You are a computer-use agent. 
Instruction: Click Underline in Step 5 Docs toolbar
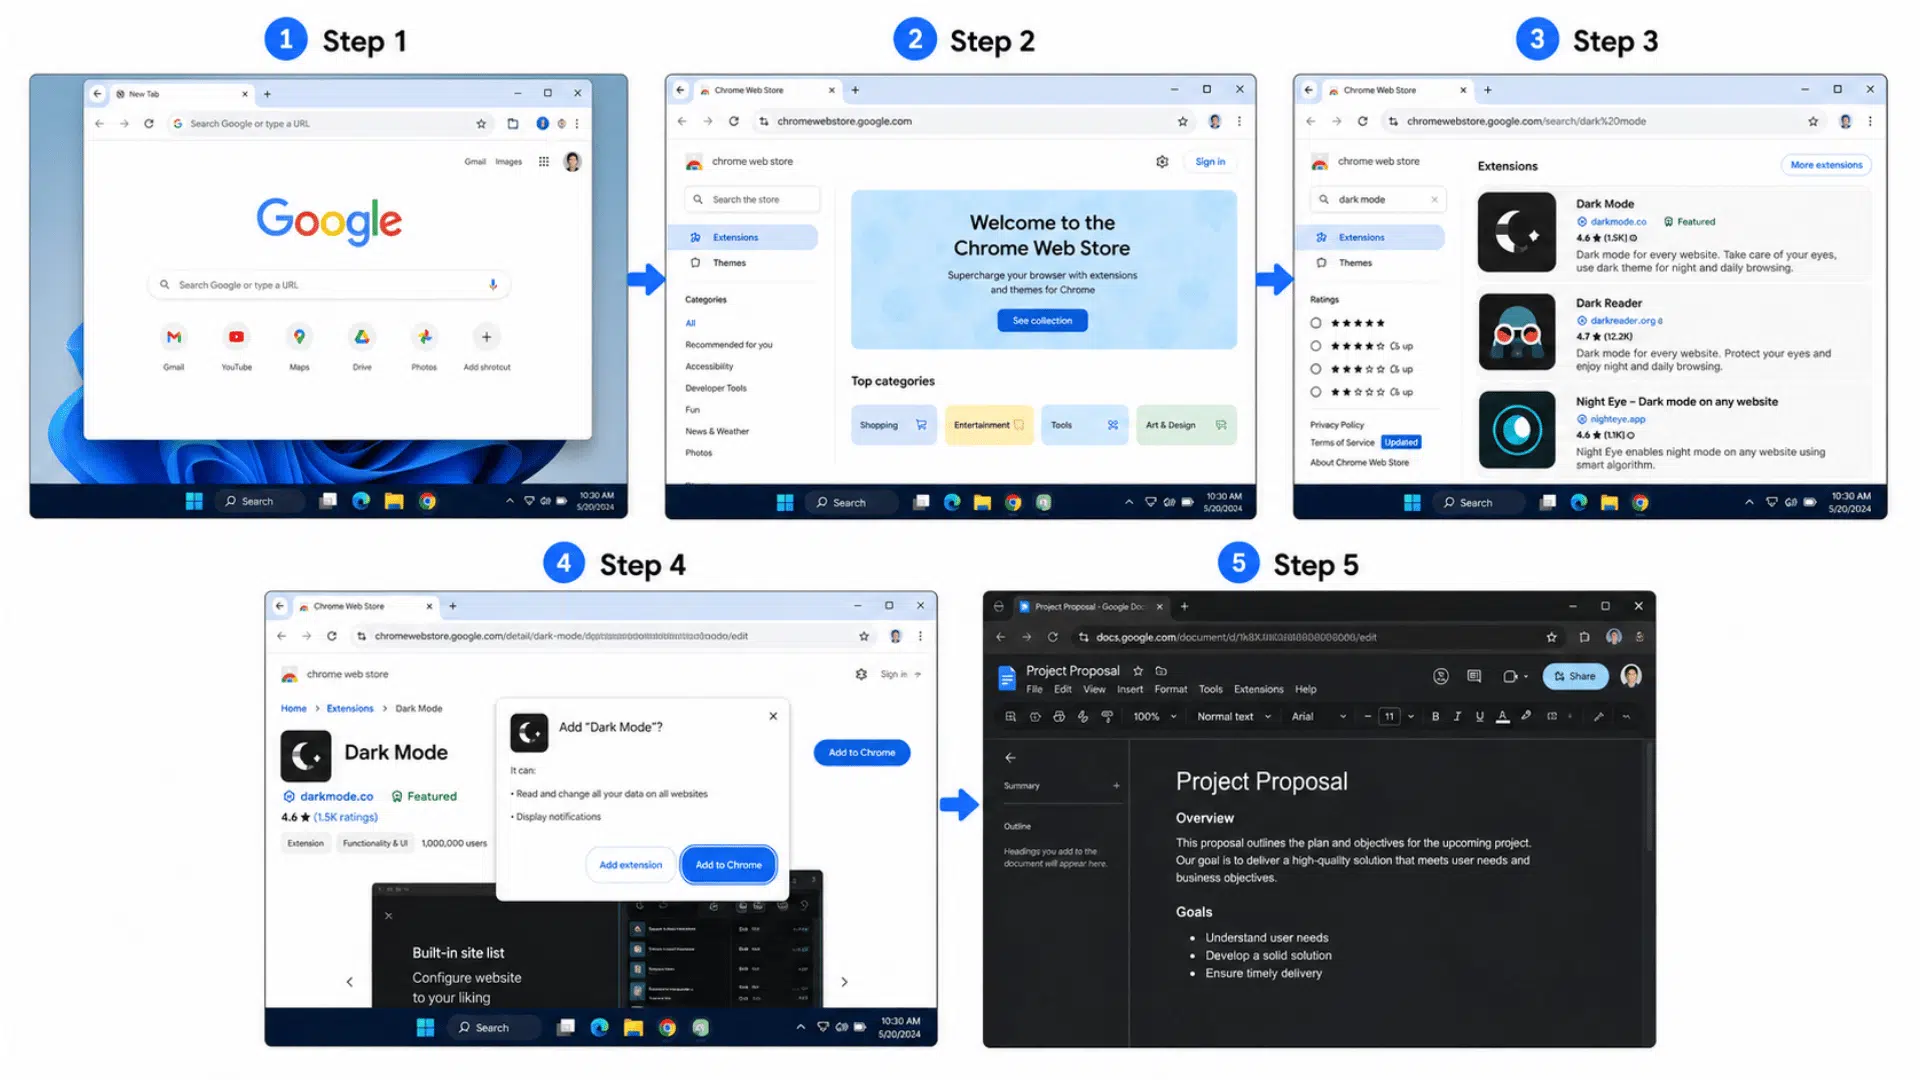pyautogui.click(x=1479, y=717)
